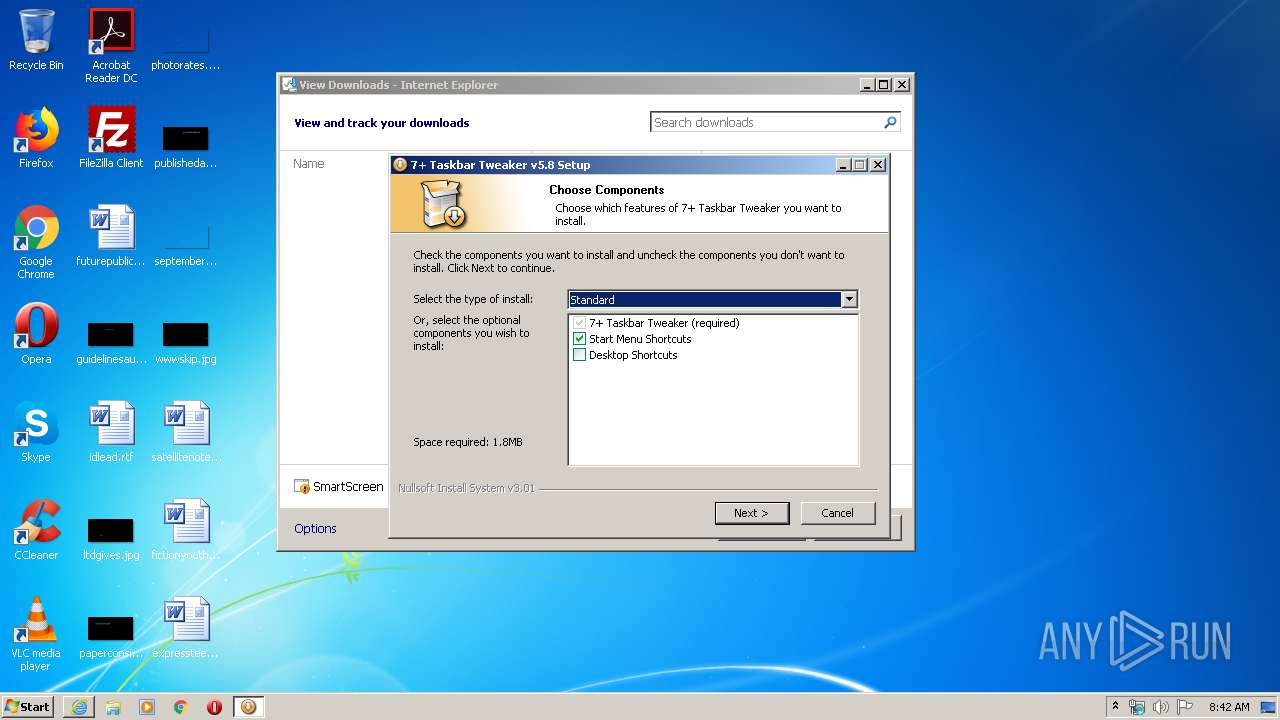Enable the Desktop Shortcuts component
This screenshot has width=1280, height=720.
[x=579, y=355]
